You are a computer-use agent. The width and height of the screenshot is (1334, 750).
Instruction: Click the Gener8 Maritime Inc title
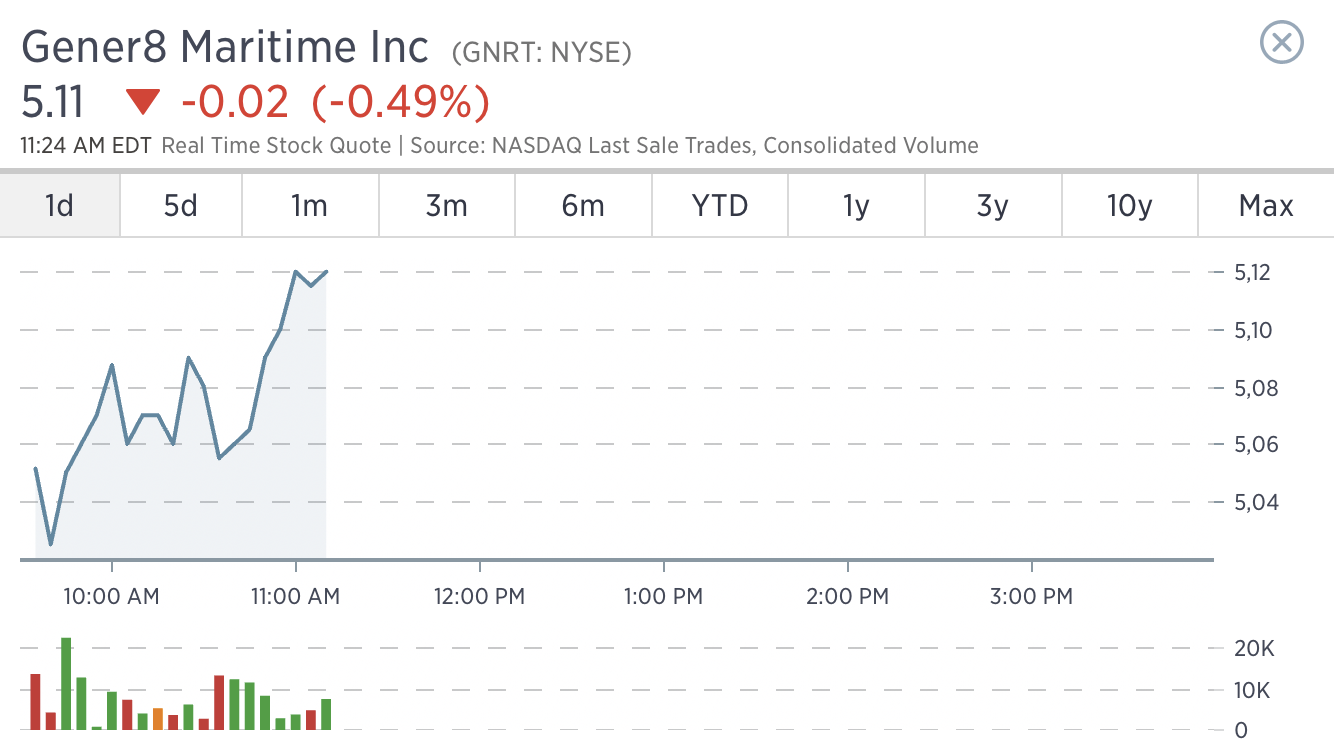point(225,47)
